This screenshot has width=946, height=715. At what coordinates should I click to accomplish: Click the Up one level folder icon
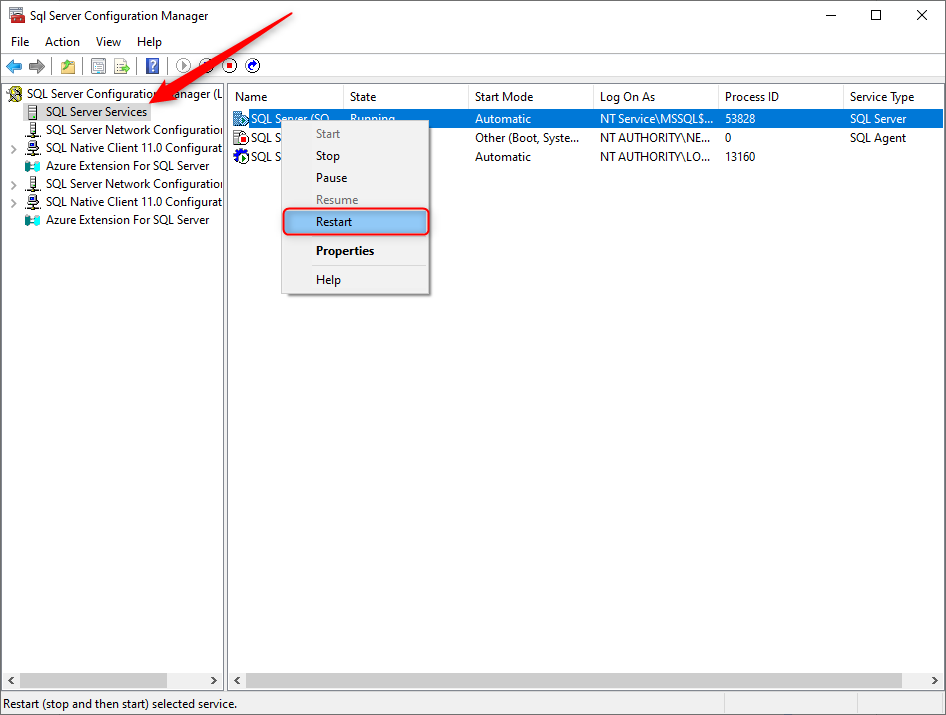[x=67, y=66]
